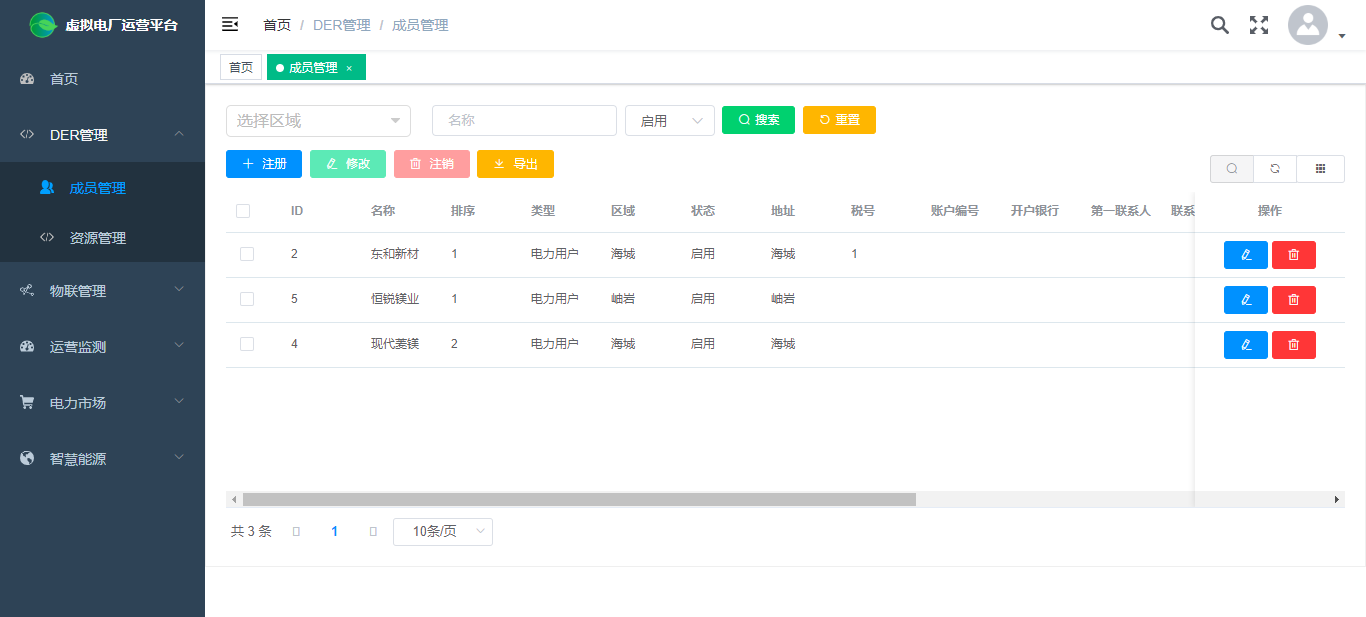Expand the 物联管理 sidebar menu
This screenshot has height=617, width=1366.
tap(102, 291)
